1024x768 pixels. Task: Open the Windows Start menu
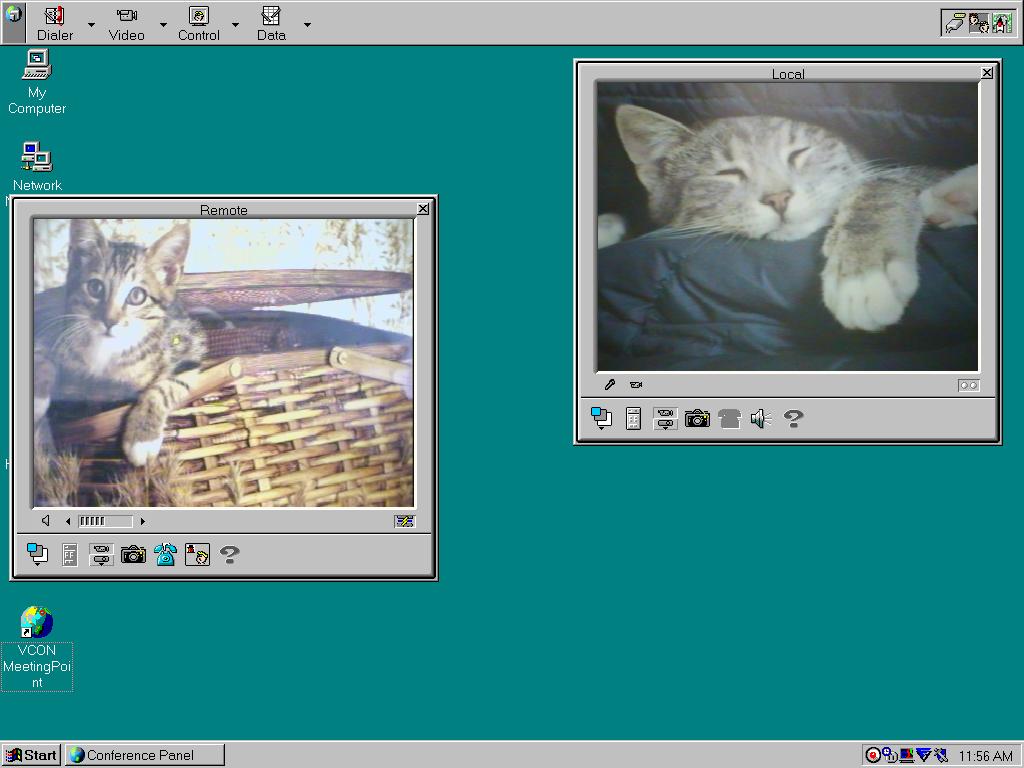31,756
